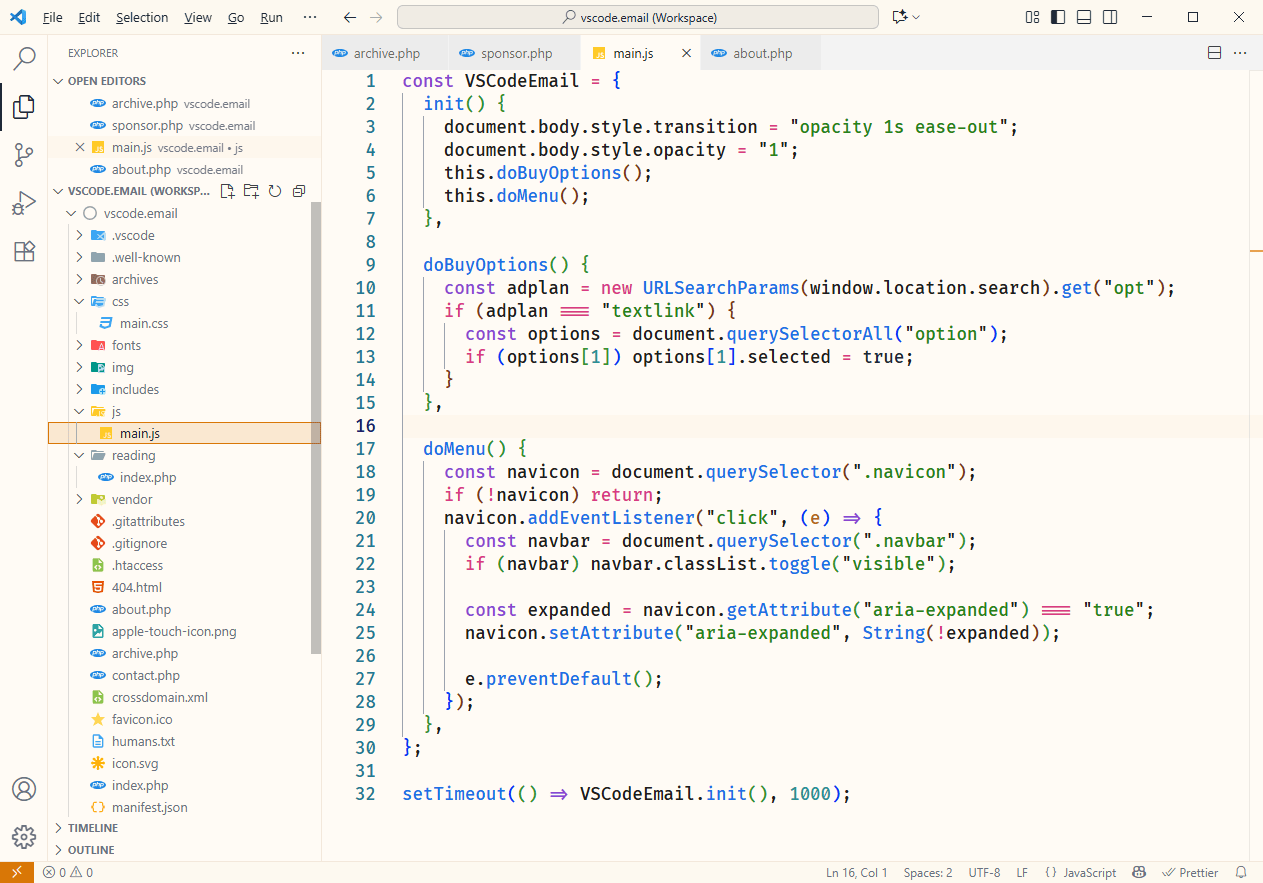Open the Manage gear icon
Image resolution: width=1263 pixels, height=883 pixels.
coord(24,837)
